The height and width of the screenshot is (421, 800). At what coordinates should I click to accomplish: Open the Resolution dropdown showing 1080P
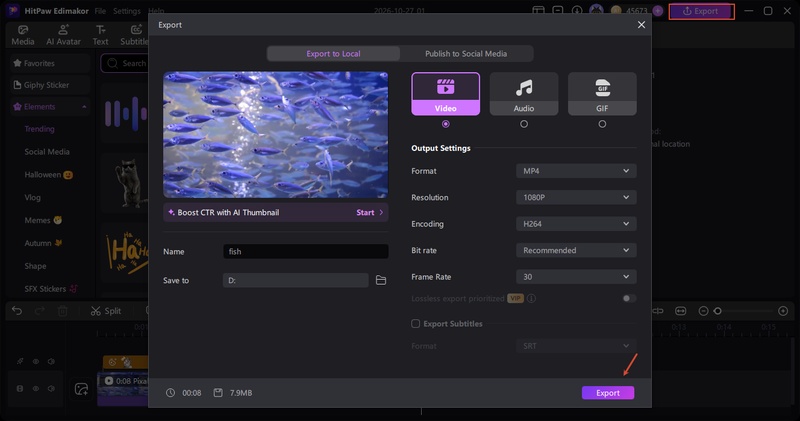576,197
